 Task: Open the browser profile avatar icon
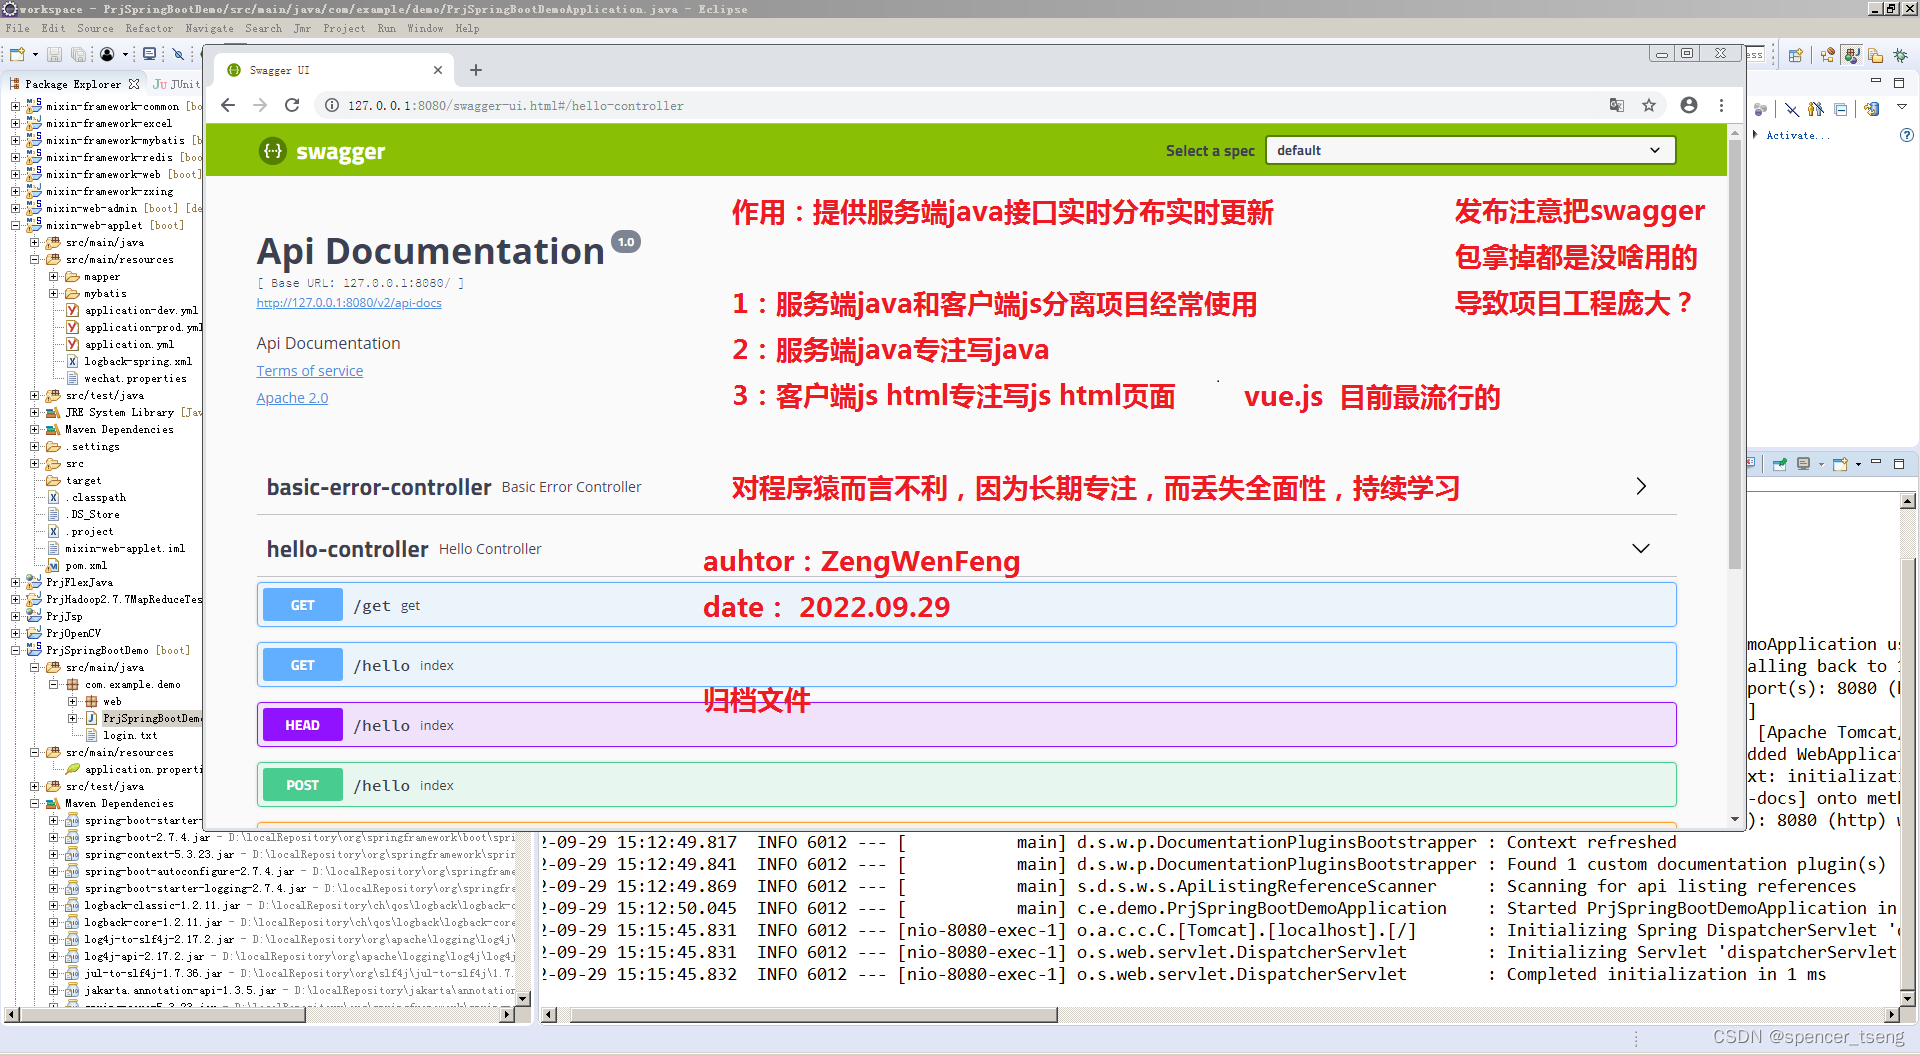coord(1689,105)
